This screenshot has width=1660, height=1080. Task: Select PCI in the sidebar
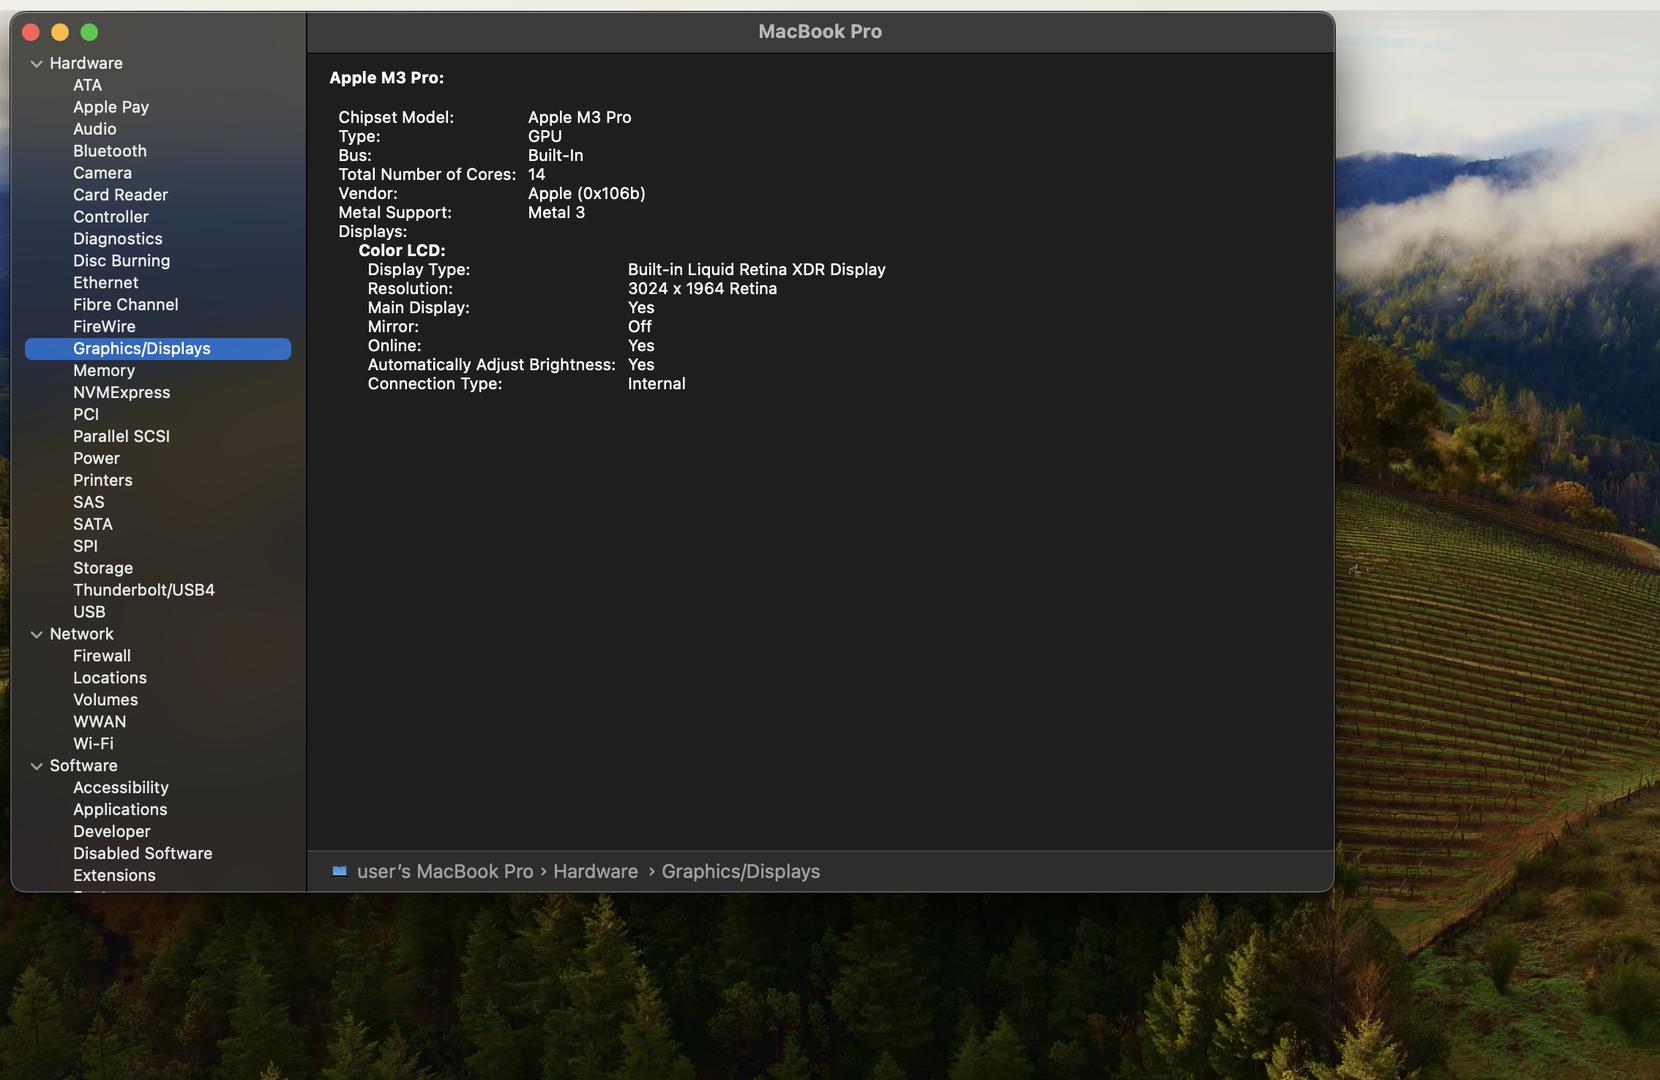pos(86,415)
